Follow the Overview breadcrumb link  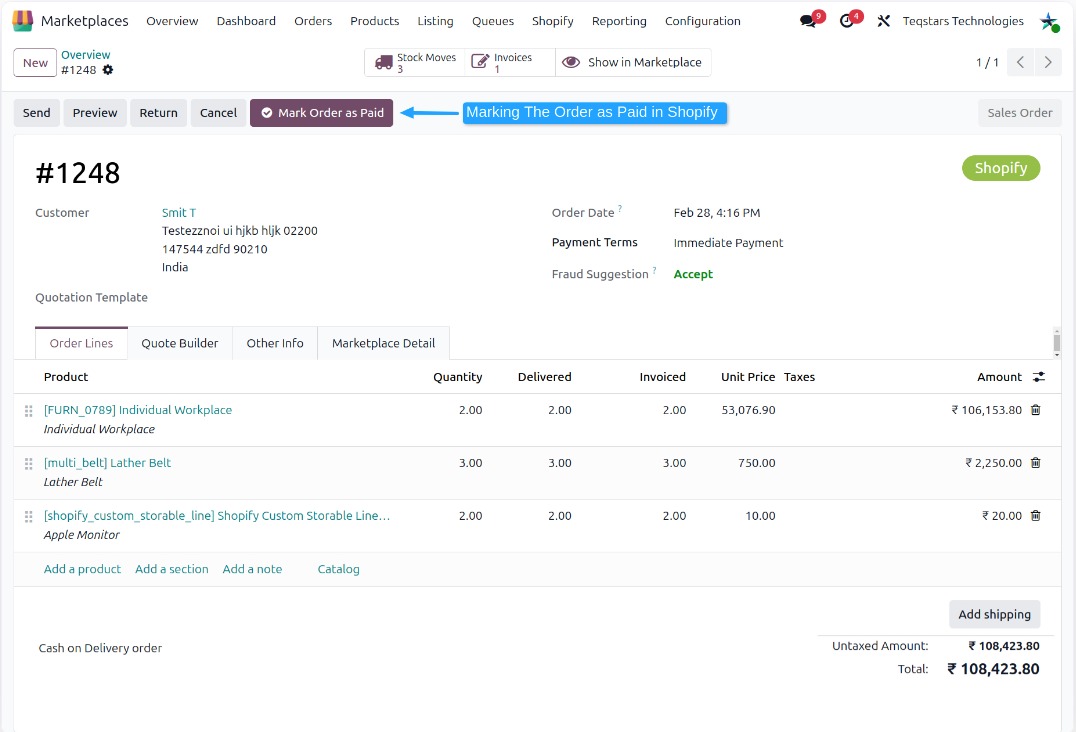(85, 55)
